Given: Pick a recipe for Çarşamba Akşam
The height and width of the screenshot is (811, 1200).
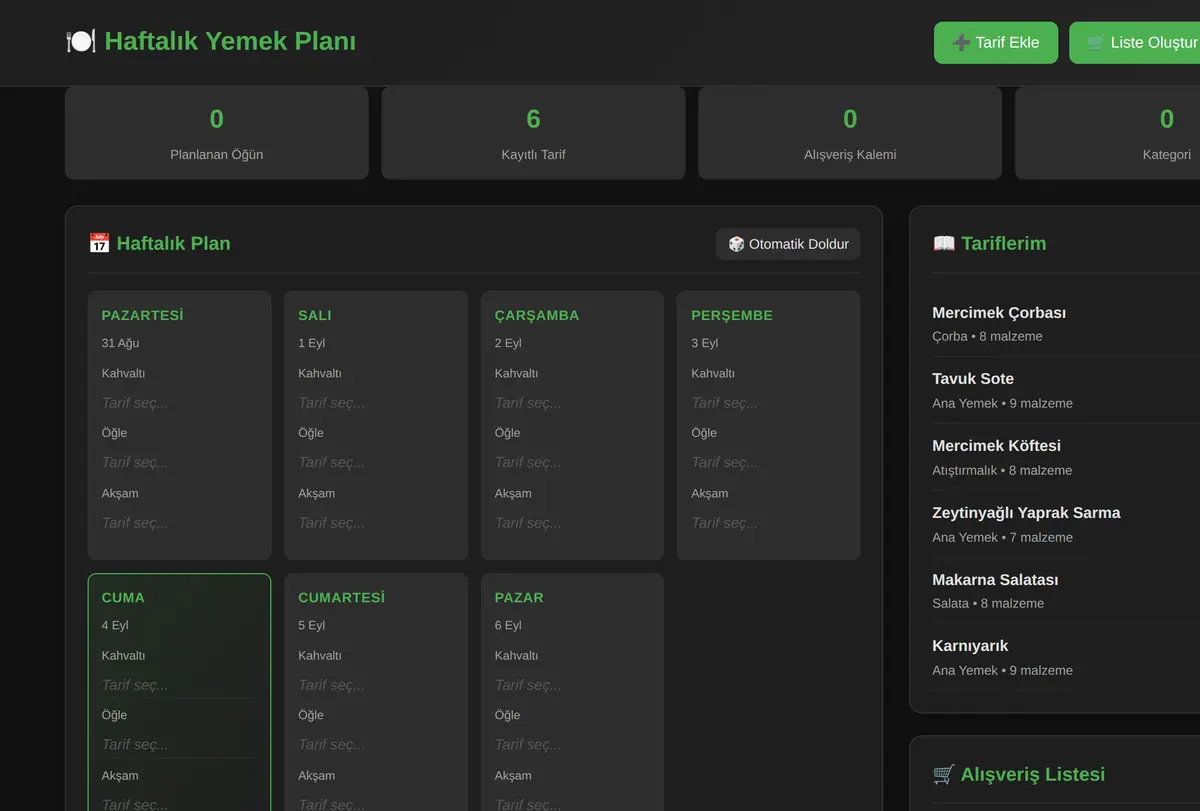Looking at the screenshot, I should point(572,522).
